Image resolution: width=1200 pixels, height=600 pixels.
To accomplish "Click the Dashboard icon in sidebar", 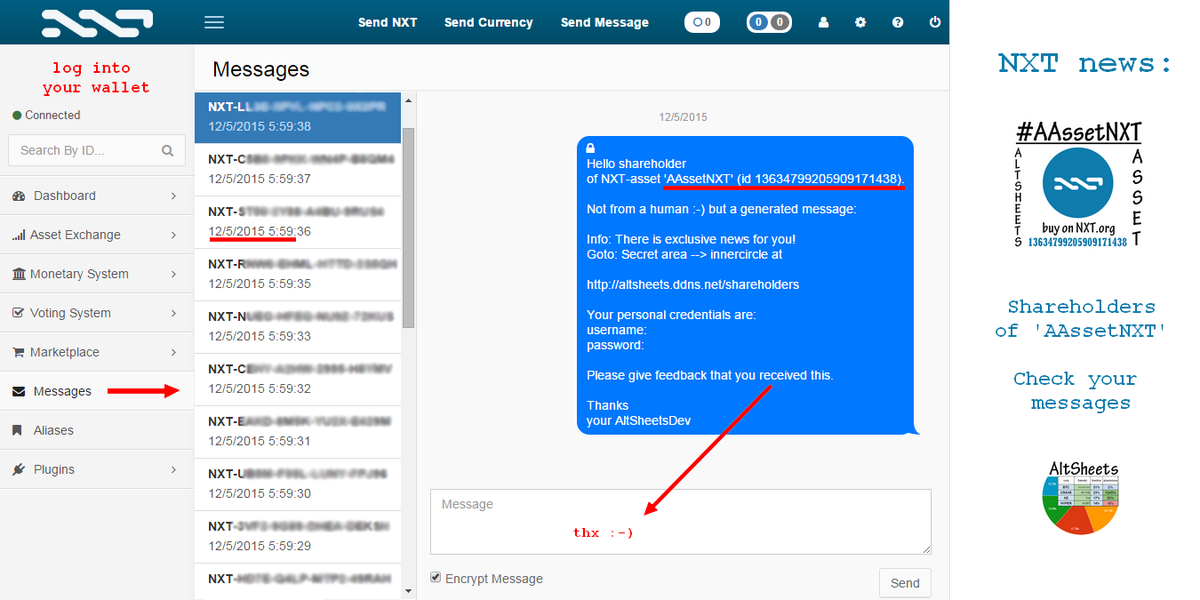I will pyautogui.click(x=19, y=196).
